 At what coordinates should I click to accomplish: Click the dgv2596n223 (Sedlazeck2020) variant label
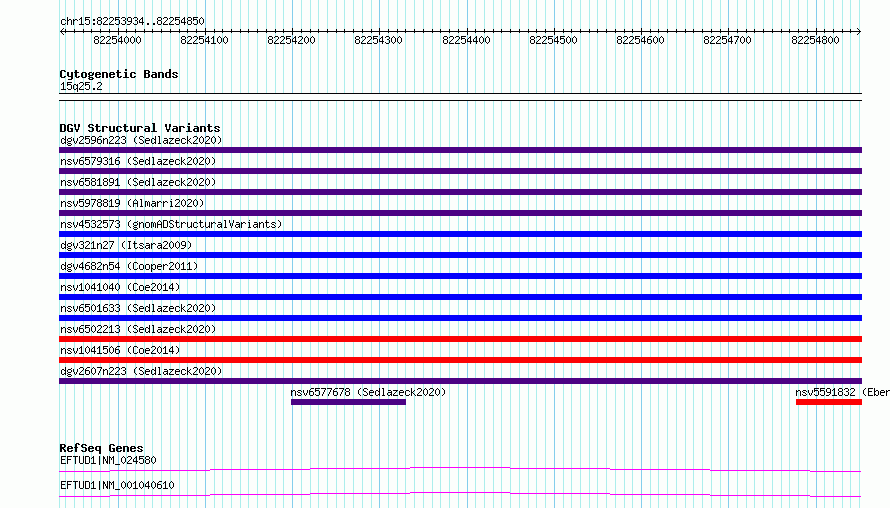click(x=141, y=140)
